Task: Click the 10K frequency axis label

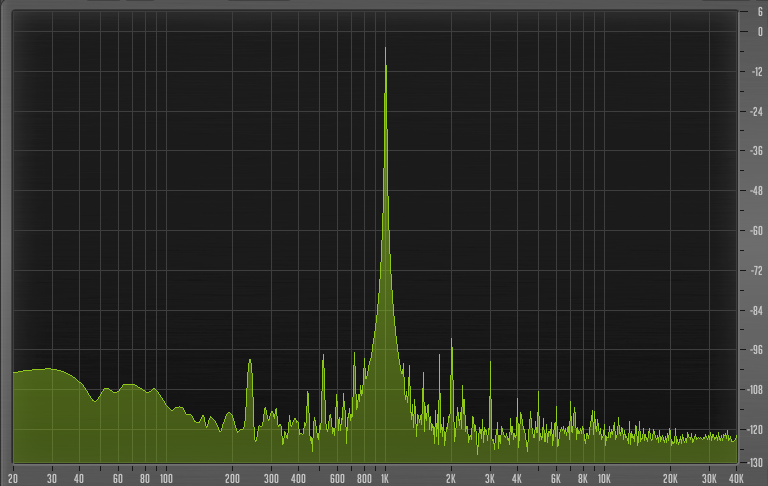Action: coord(604,479)
